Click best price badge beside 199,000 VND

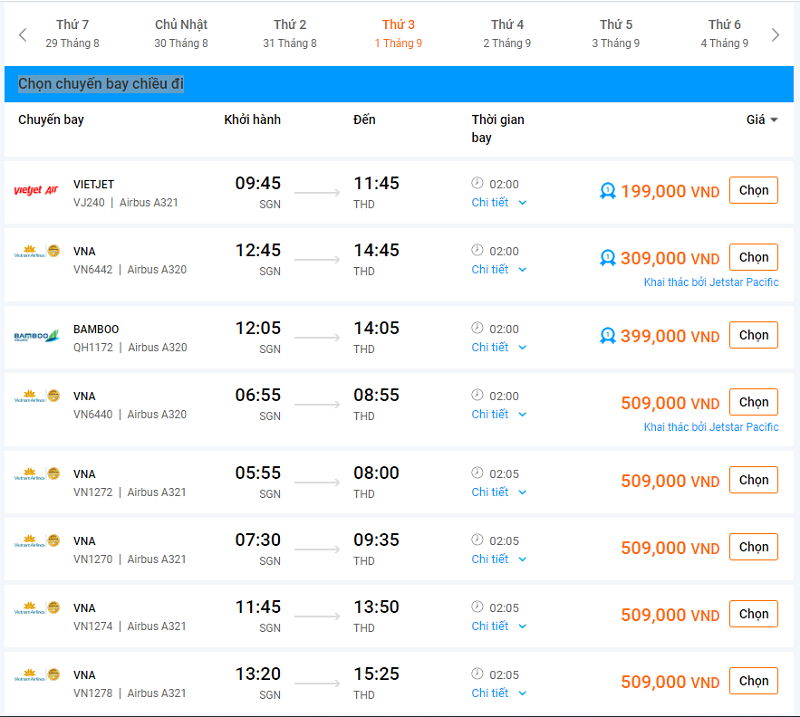coord(607,191)
